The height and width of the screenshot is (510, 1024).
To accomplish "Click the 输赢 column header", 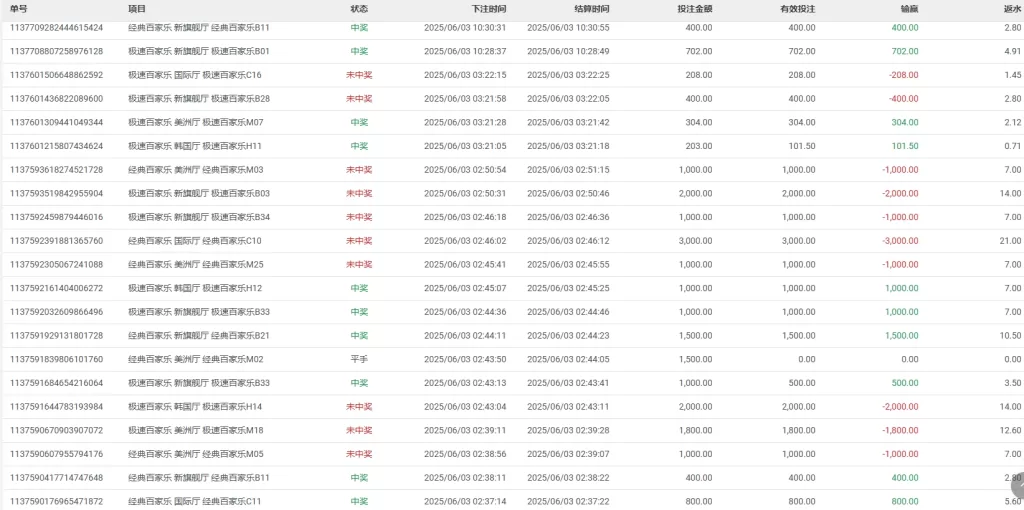I will (x=910, y=9).
